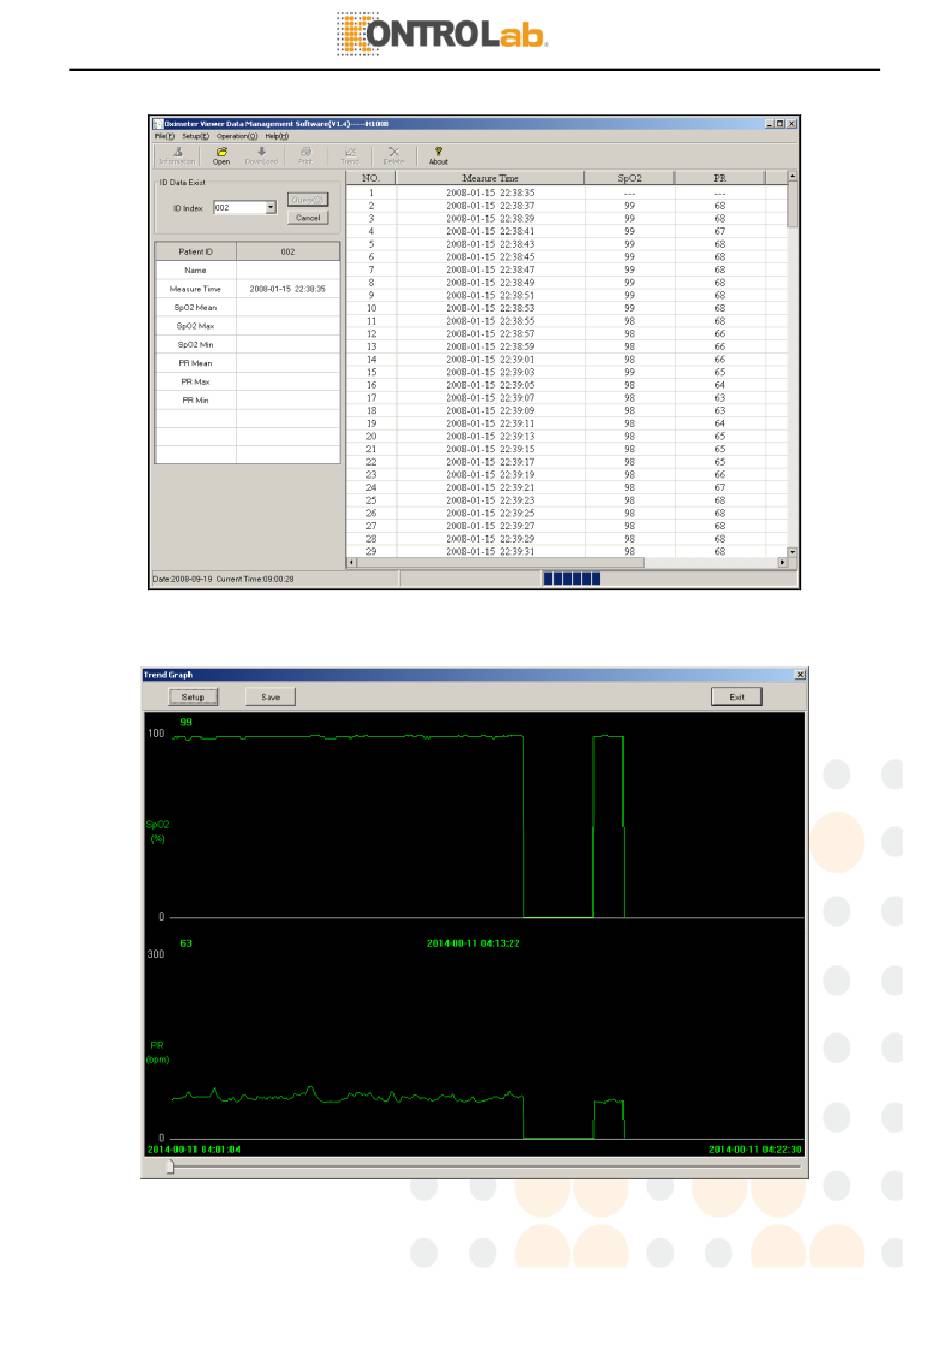Click the PR Mean label

point(196,363)
